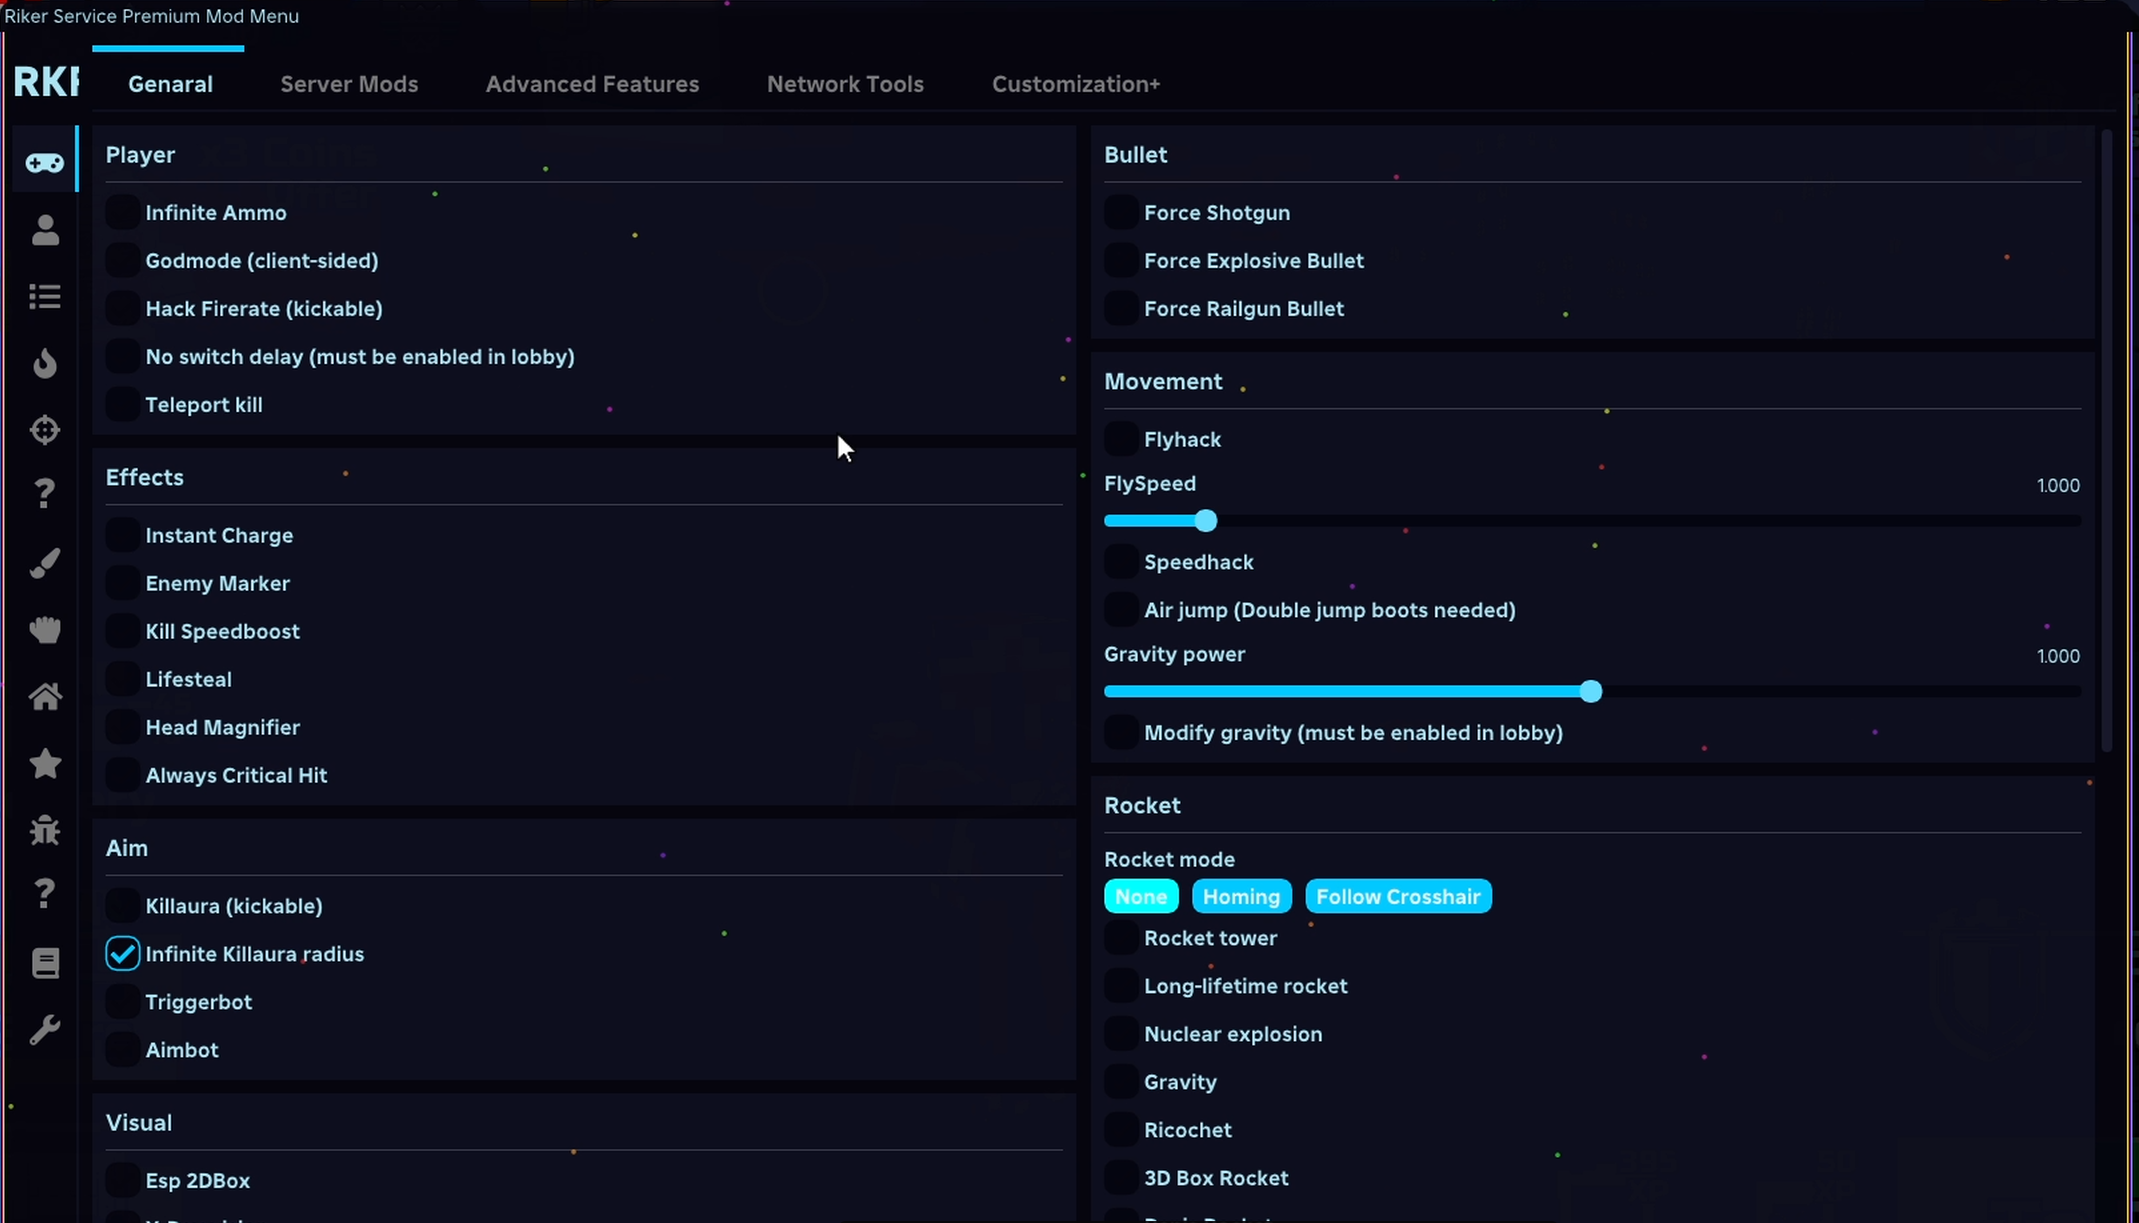Enable Force Explosive Bullet option

[x=1121, y=260]
